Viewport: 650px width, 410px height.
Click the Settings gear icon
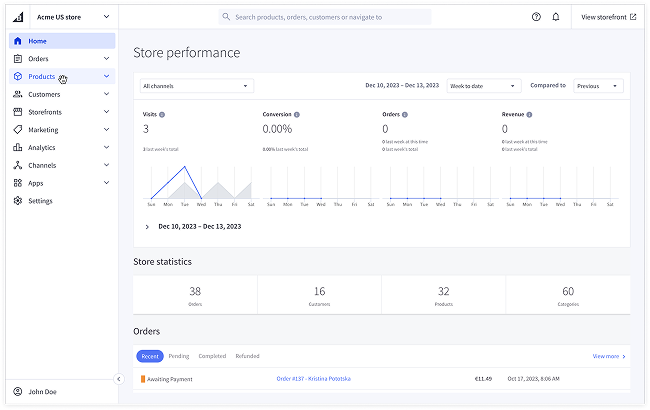17,201
